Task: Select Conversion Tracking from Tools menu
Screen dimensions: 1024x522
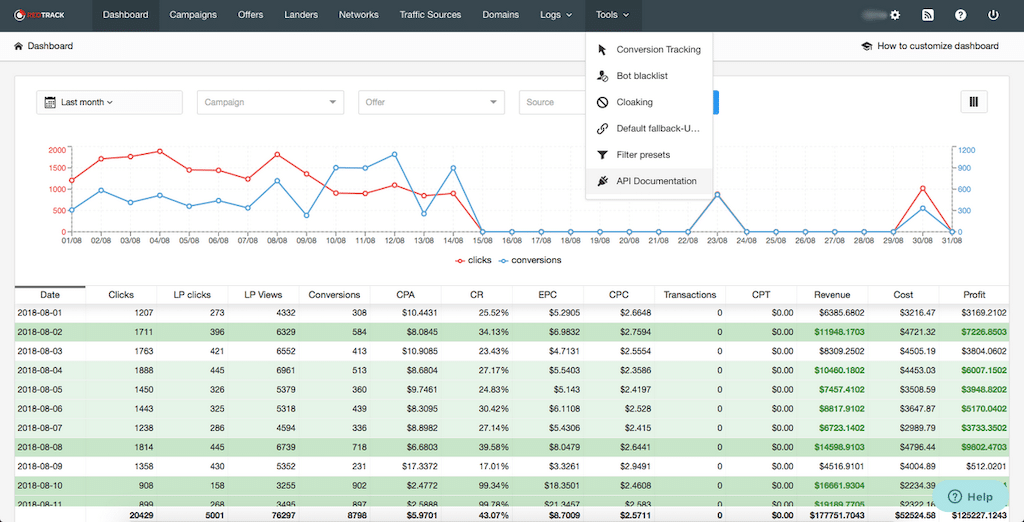Action: [657, 50]
